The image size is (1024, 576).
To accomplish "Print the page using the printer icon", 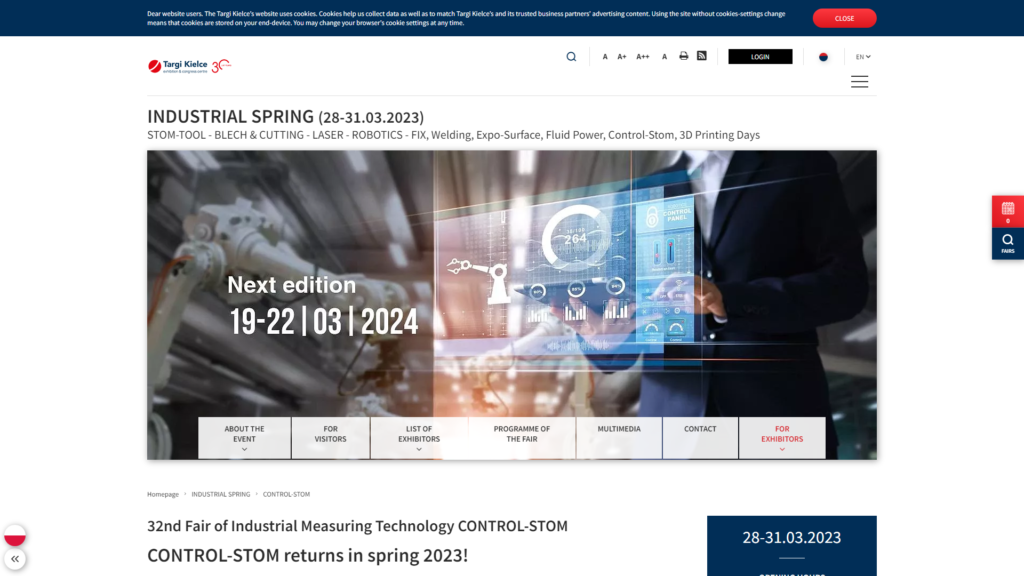I will pyautogui.click(x=683, y=56).
